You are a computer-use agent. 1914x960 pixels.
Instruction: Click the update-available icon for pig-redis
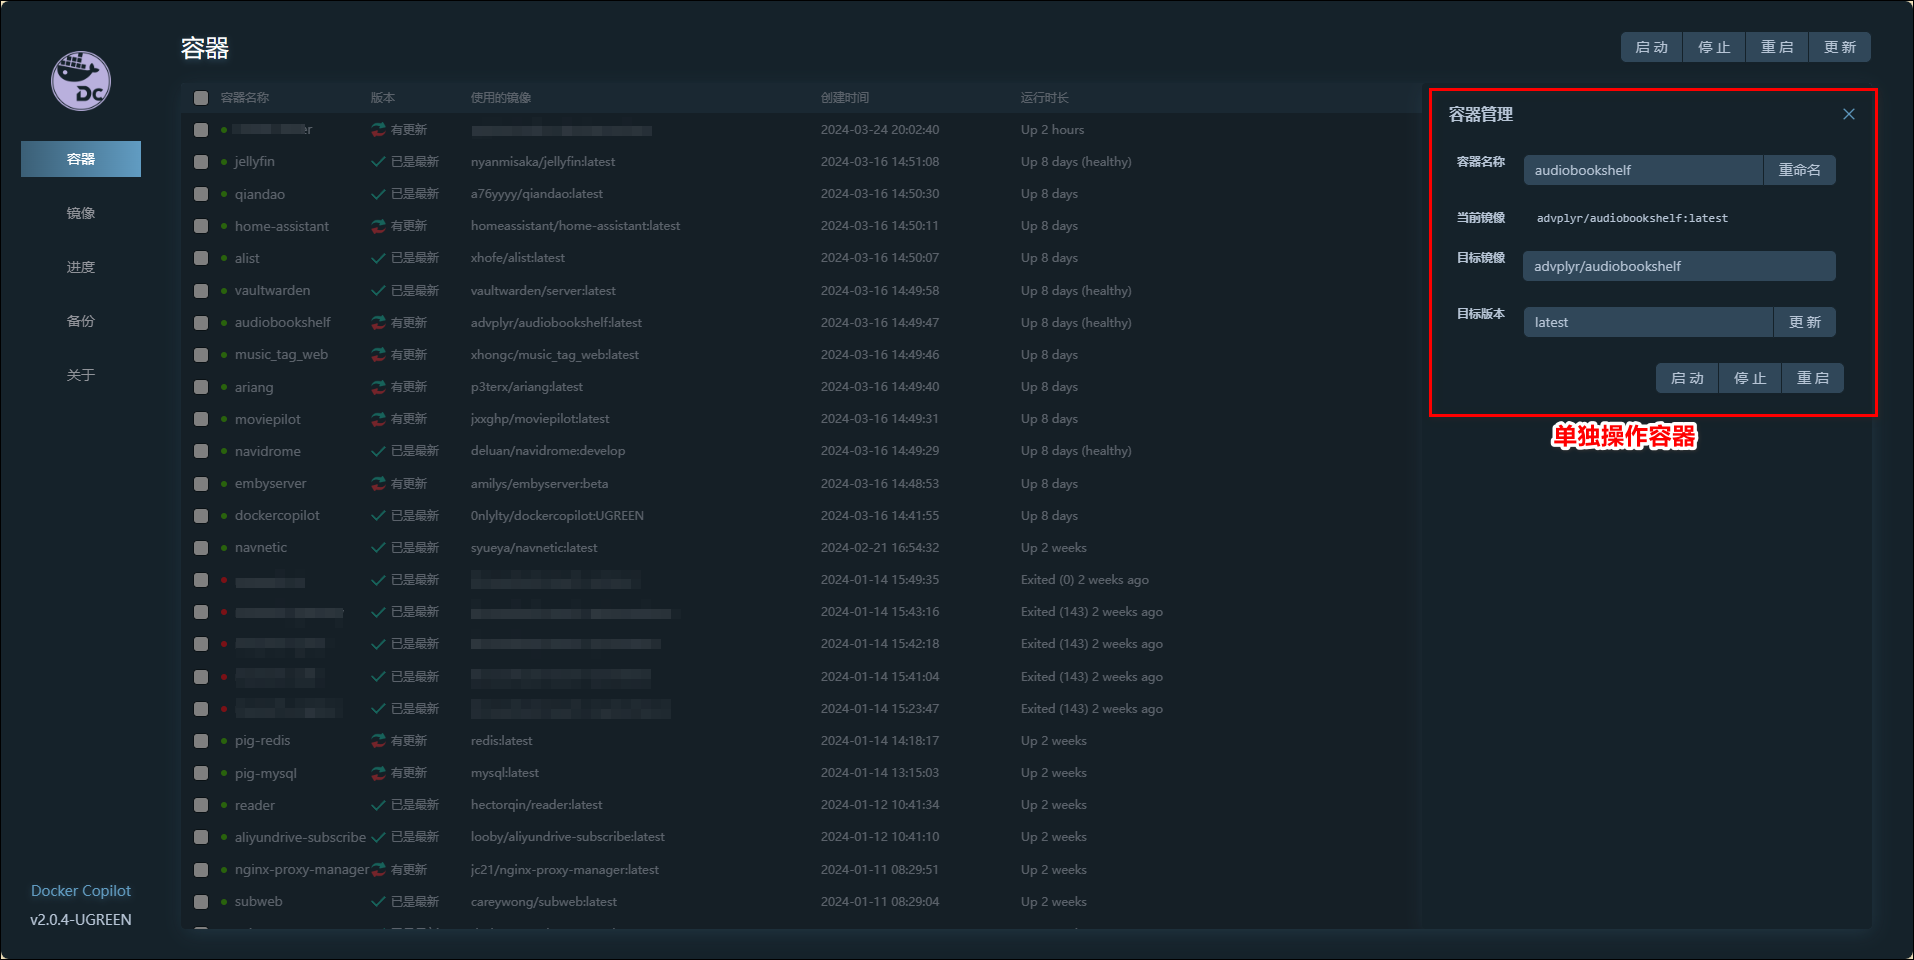pos(378,741)
